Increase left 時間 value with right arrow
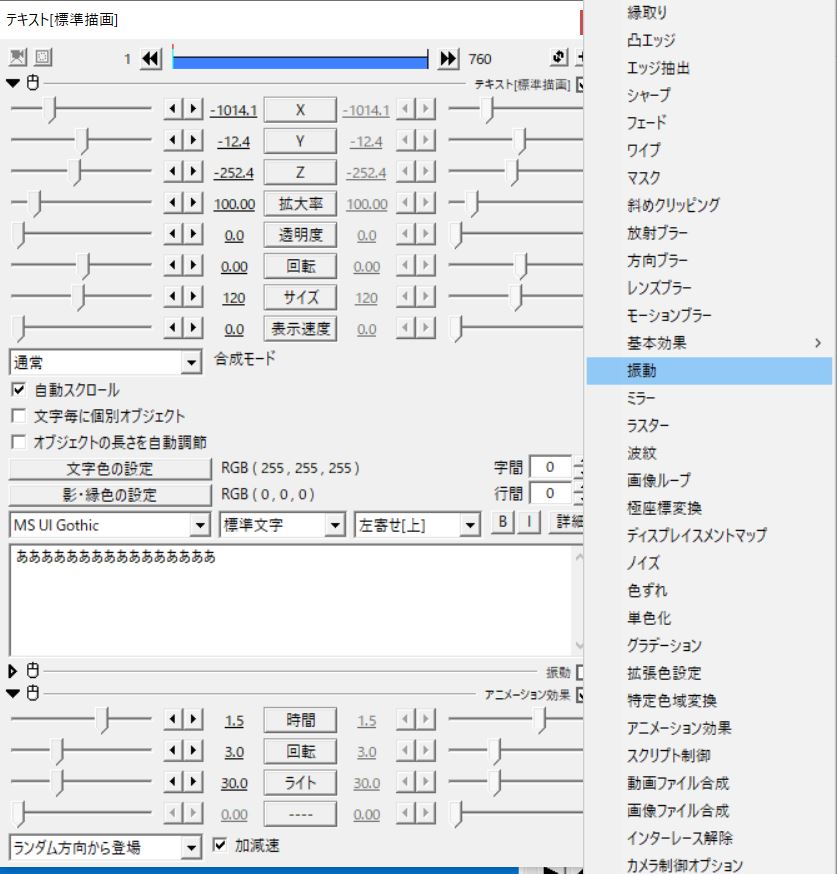 pyautogui.click(x=193, y=720)
